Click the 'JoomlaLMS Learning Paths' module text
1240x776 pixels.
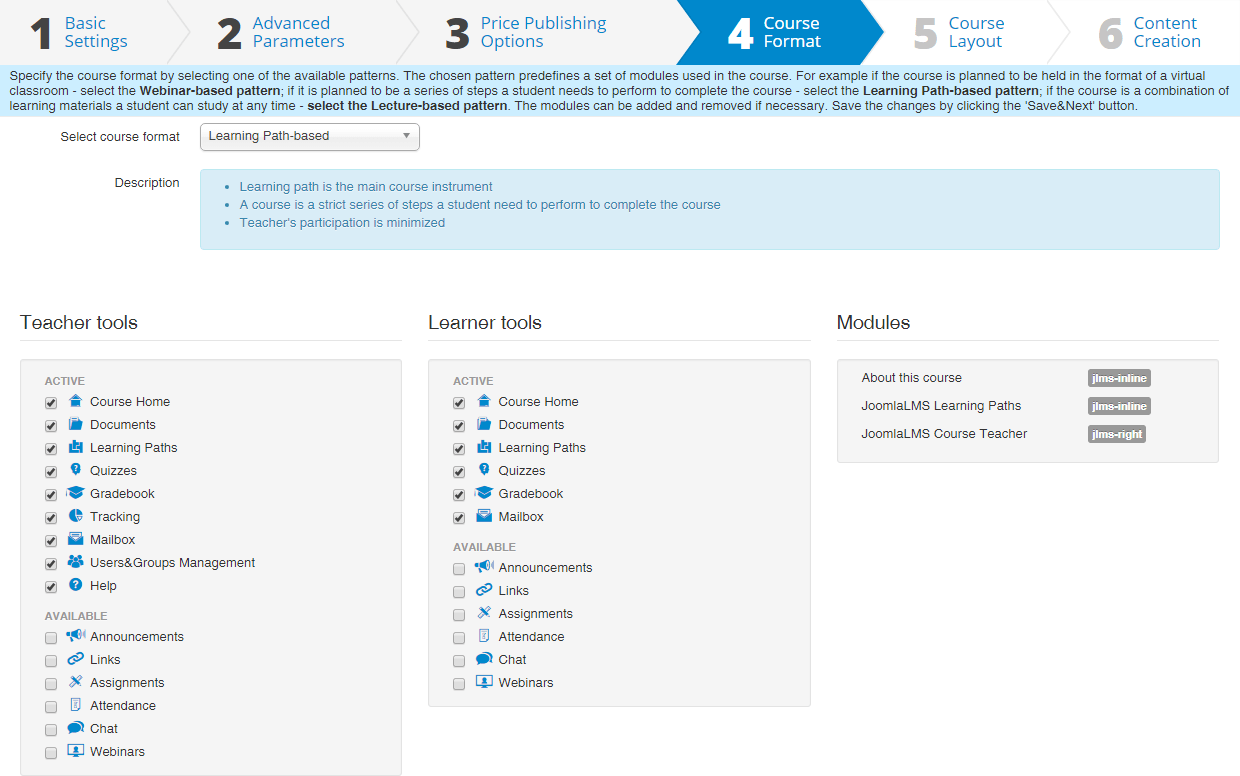tap(941, 406)
